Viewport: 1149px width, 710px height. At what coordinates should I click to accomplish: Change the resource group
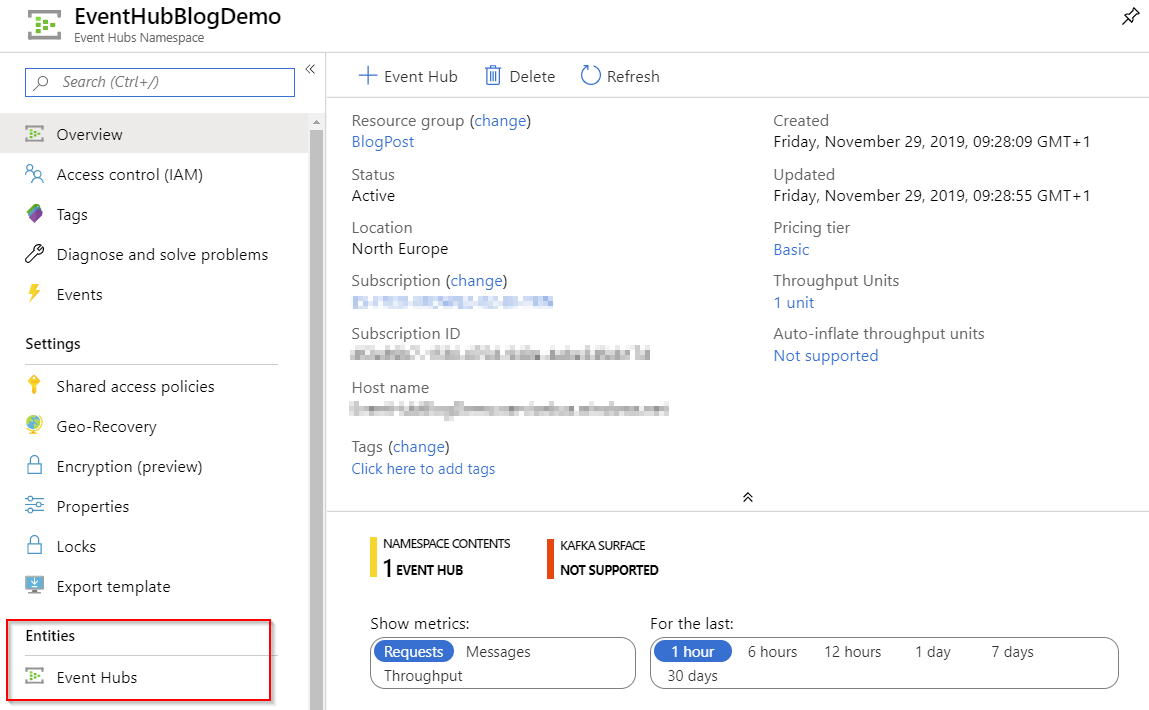(x=500, y=120)
